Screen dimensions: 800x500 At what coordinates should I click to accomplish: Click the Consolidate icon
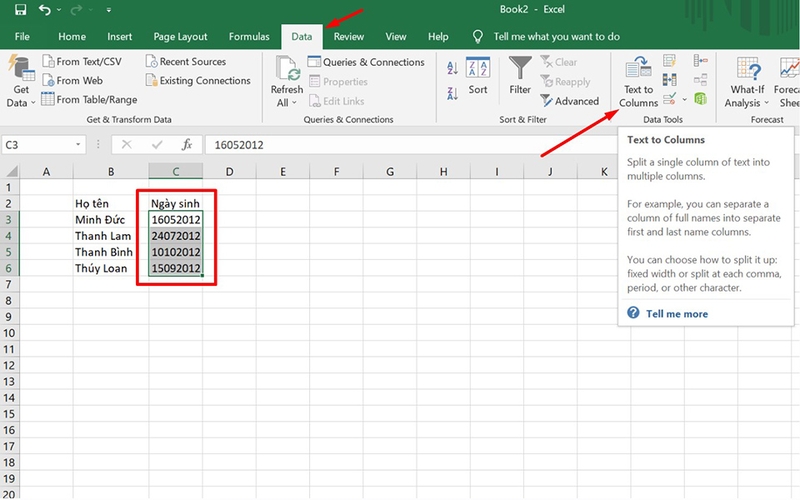coord(701,61)
